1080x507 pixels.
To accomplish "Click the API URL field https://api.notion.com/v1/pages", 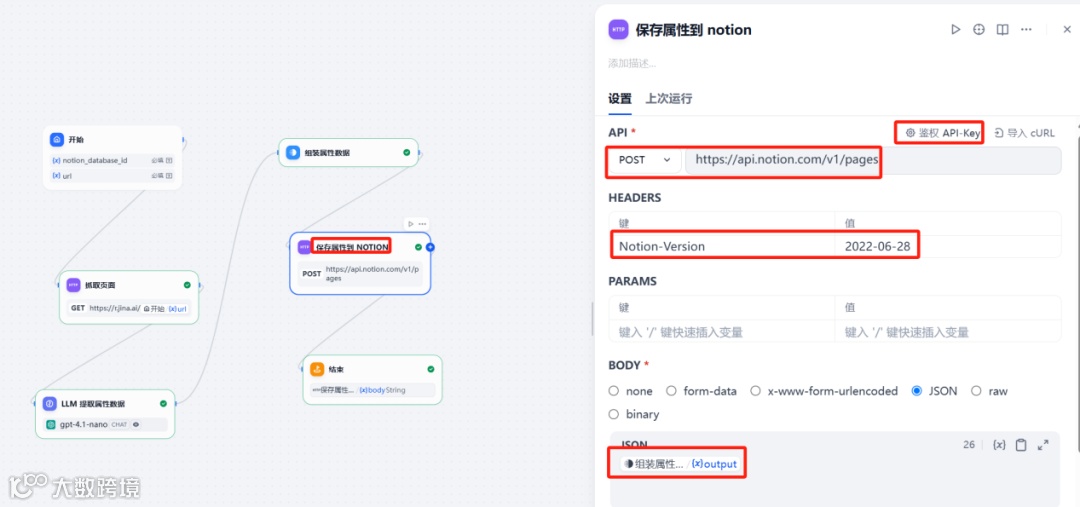I will pyautogui.click(x=873, y=160).
